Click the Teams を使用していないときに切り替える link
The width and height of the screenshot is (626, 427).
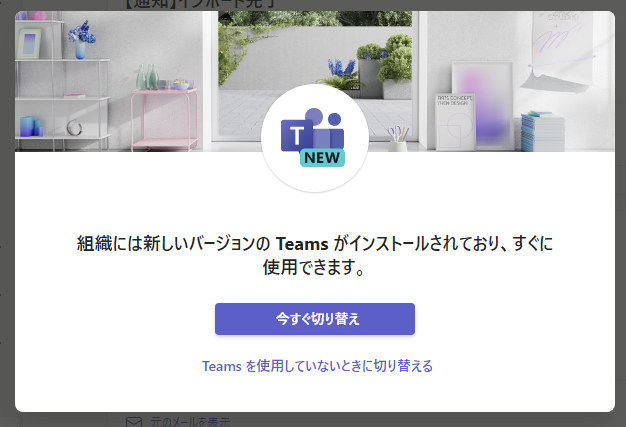click(317, 366)
